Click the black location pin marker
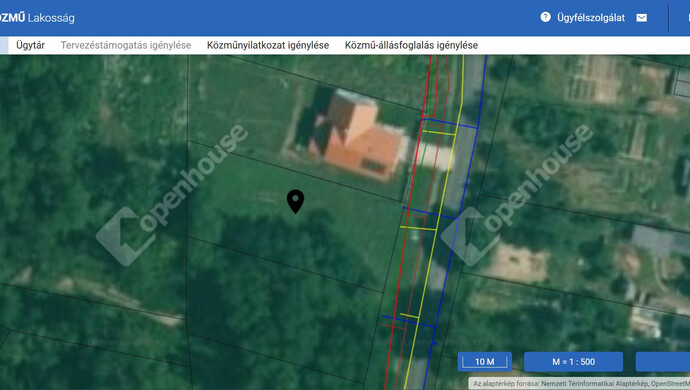Image resolution: width=690 pixels, height=390 pixels. pyautogui.click(x=295, y=202)
